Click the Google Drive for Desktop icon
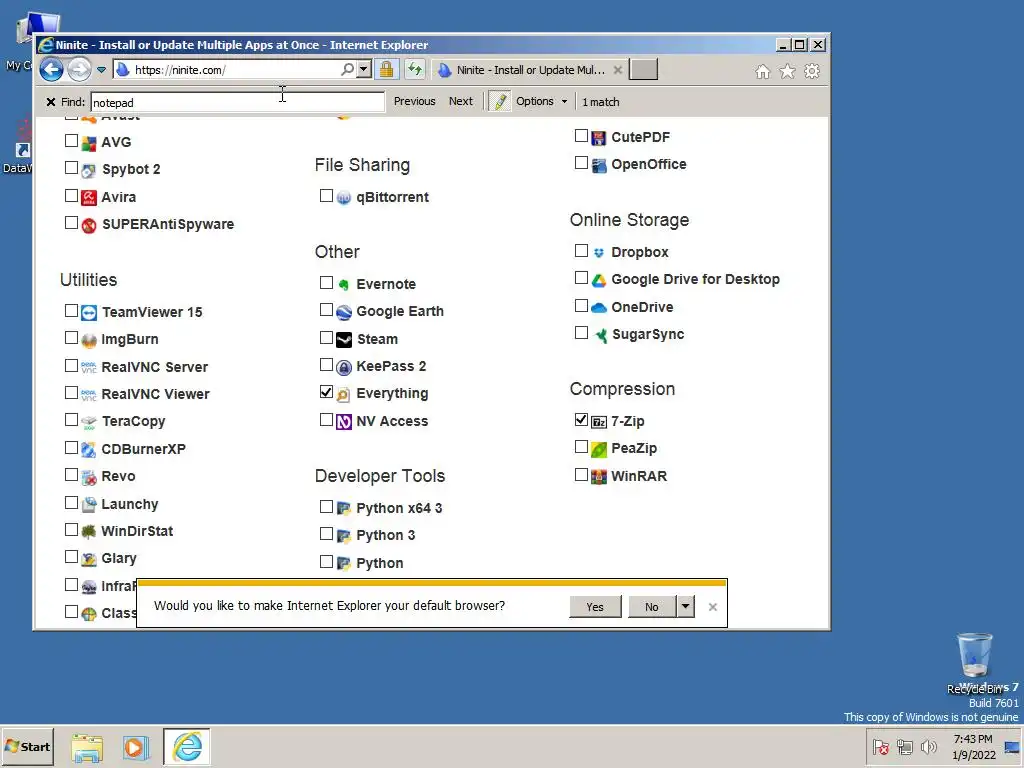1024x768 pixels. [x=599, y=280]
